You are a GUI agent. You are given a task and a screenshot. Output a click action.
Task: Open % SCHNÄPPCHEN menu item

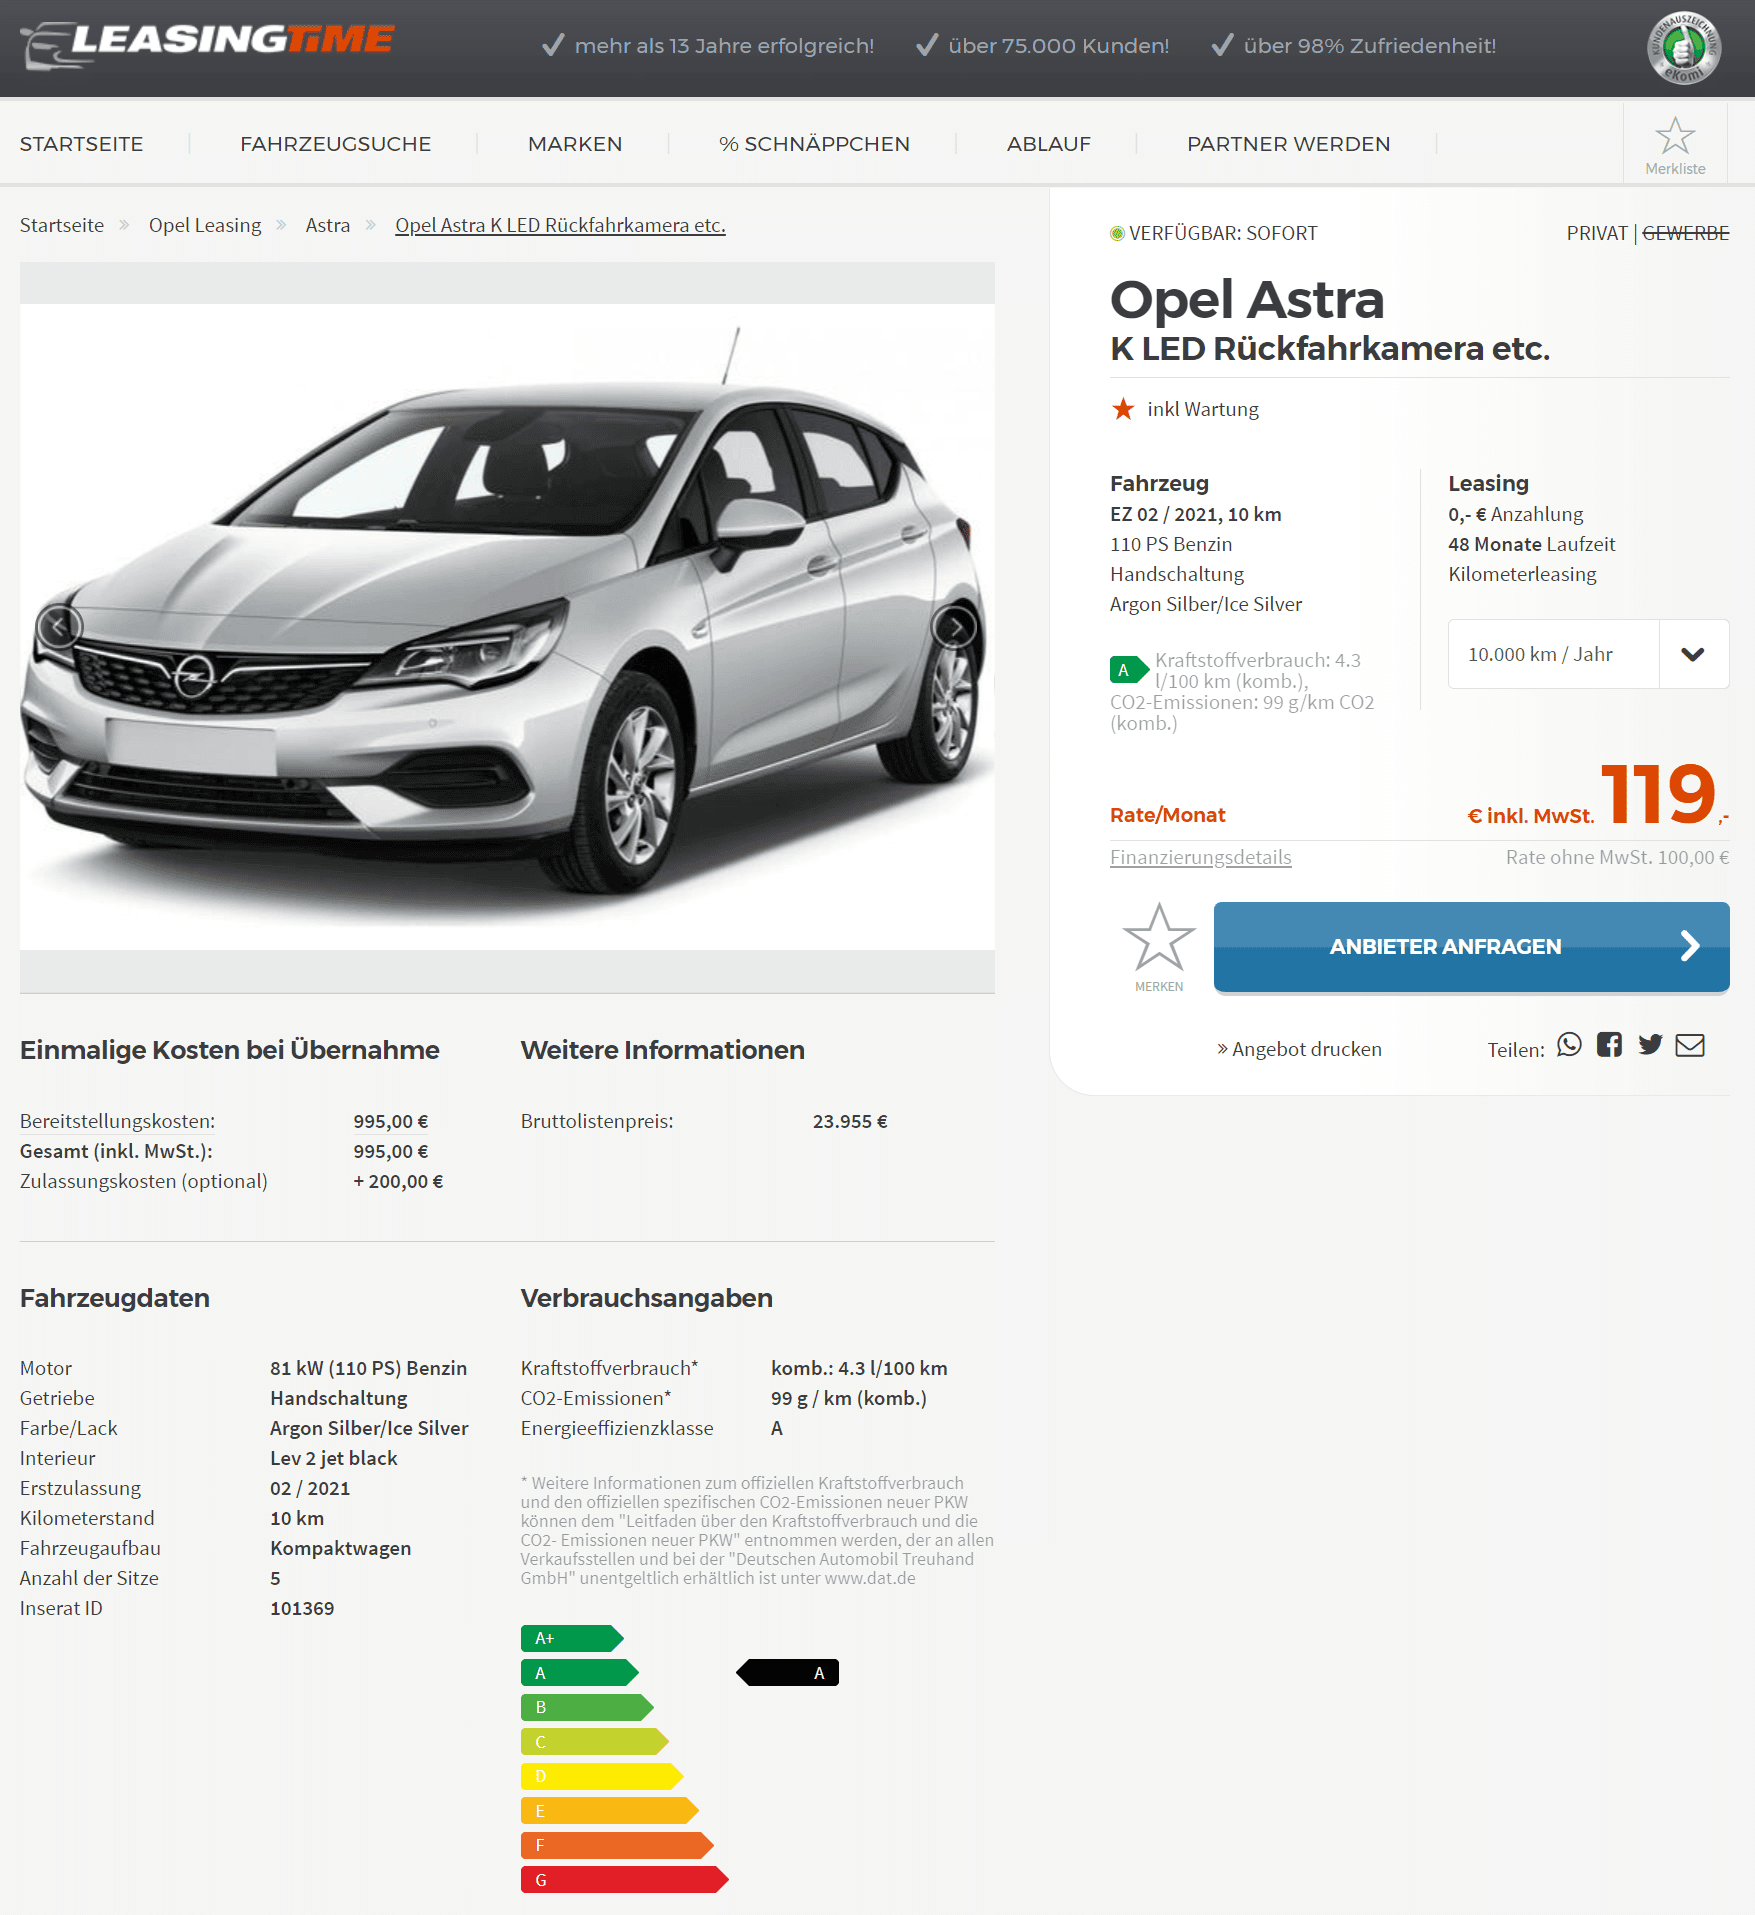coord(815,144)
